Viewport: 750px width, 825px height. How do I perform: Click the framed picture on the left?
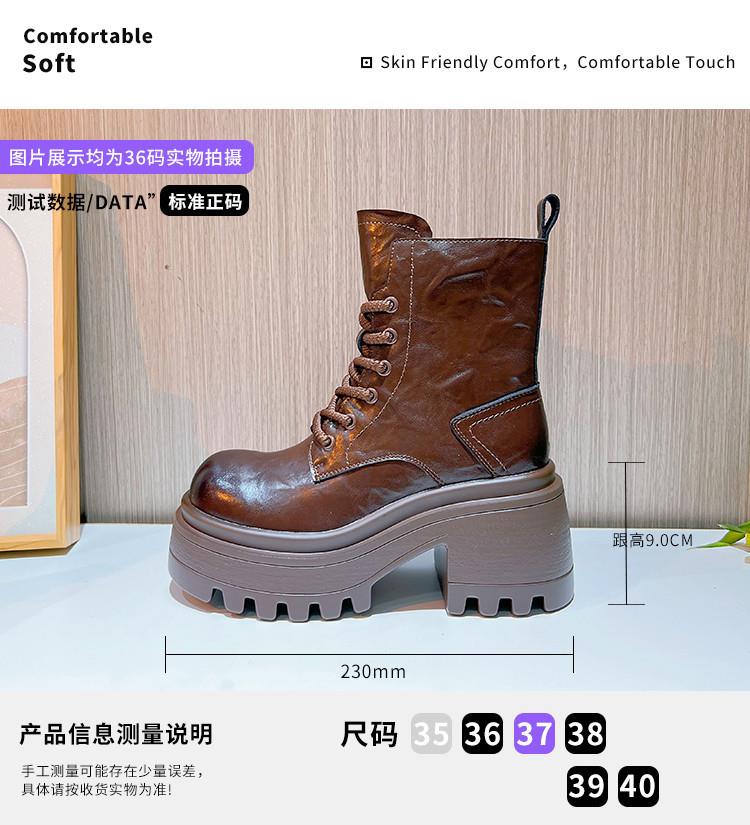pyautogui.click(x=39, y=363)
